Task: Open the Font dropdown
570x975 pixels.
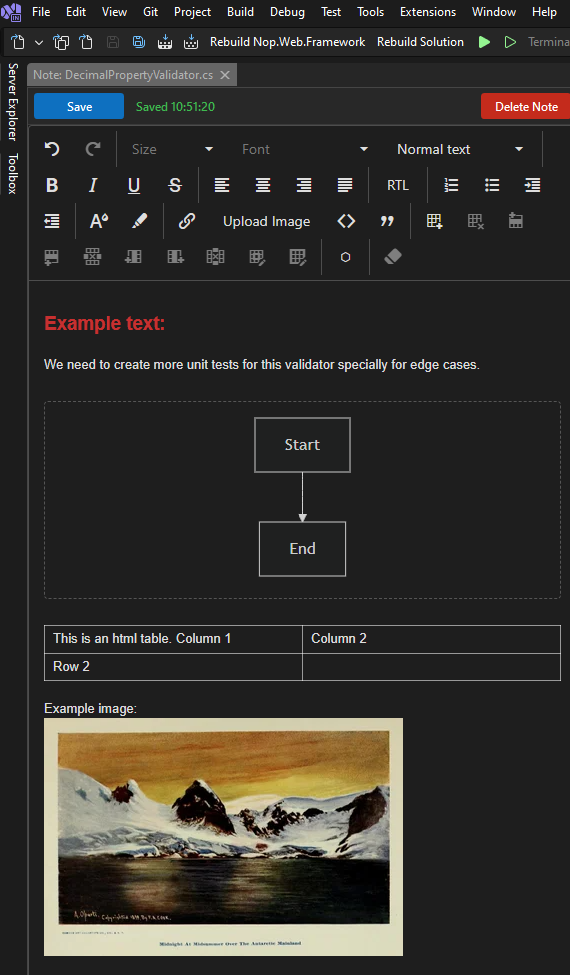Action: (x=304, y=149)
